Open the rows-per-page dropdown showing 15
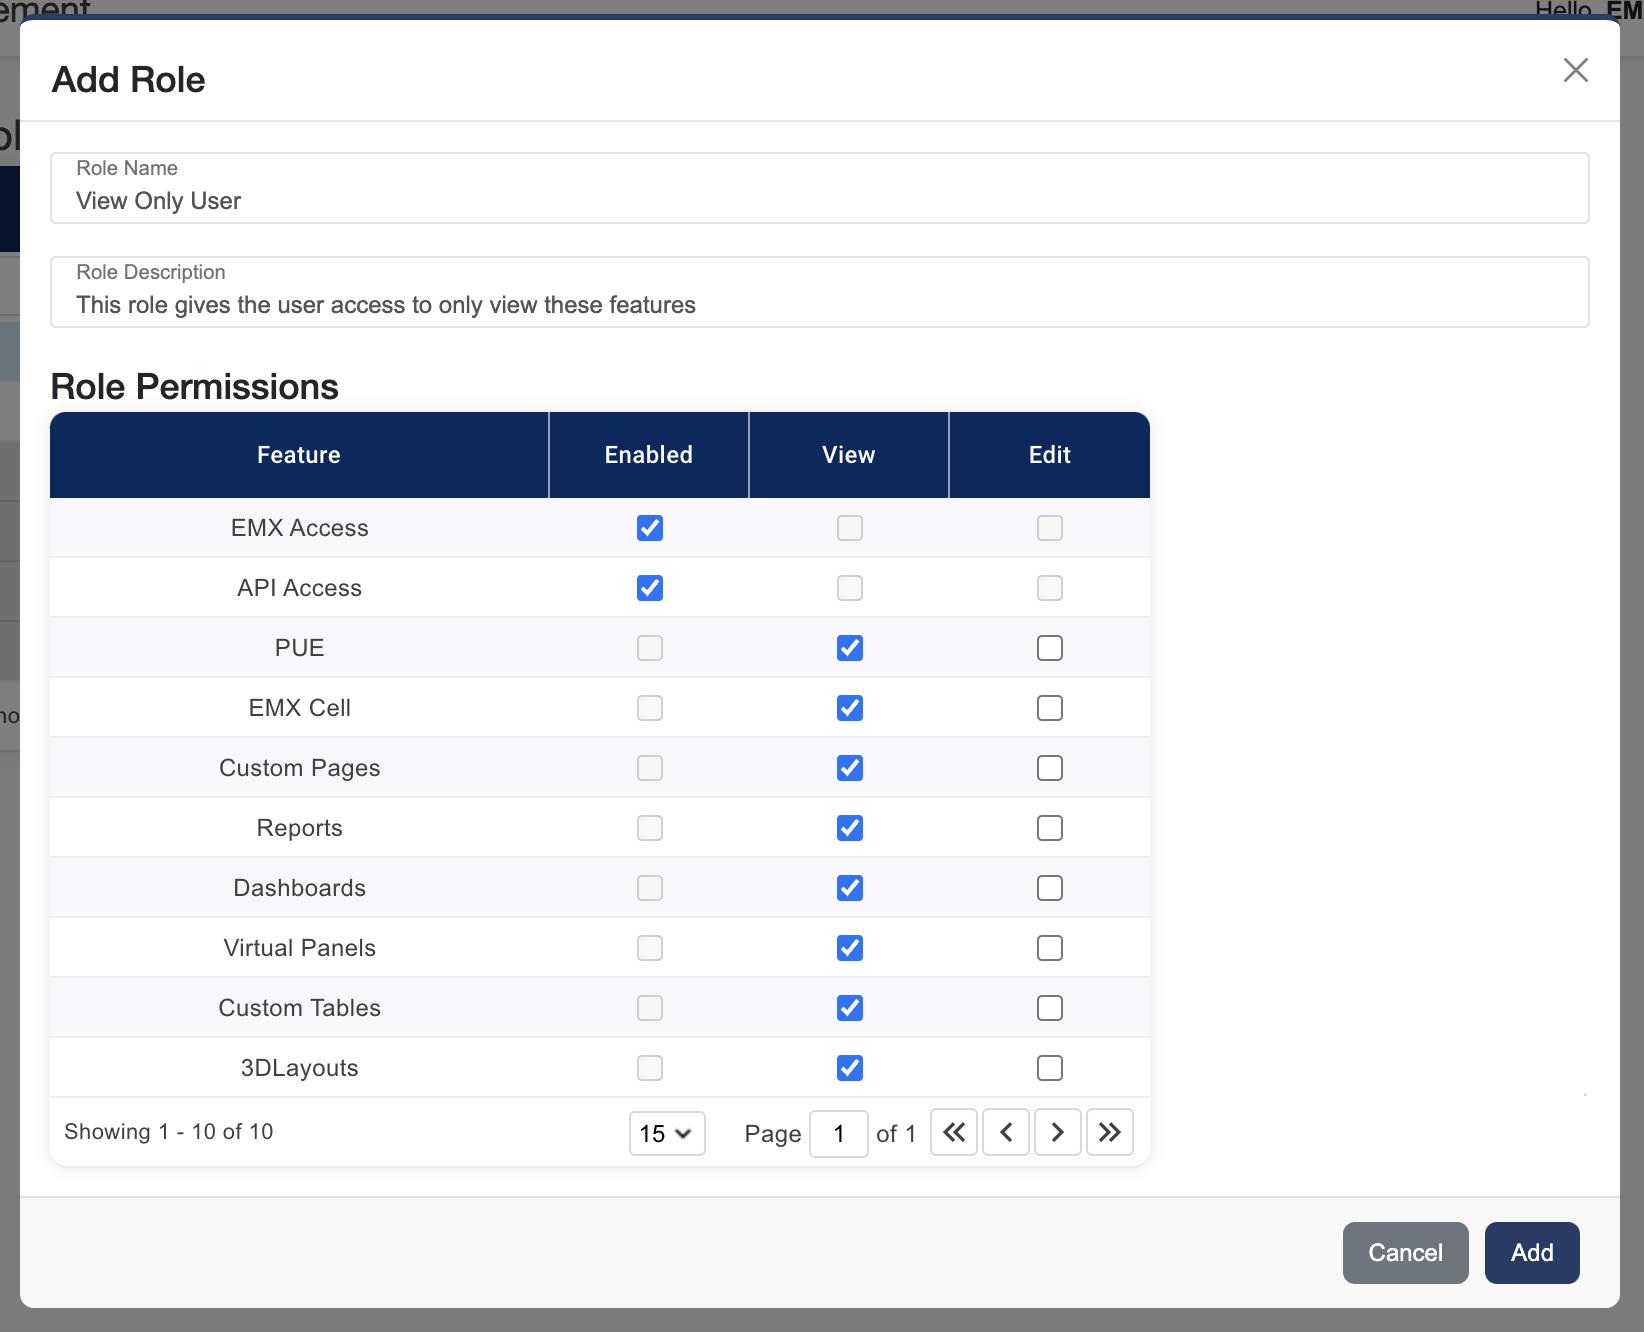1644x1332 pixels. pos(667,1133)
